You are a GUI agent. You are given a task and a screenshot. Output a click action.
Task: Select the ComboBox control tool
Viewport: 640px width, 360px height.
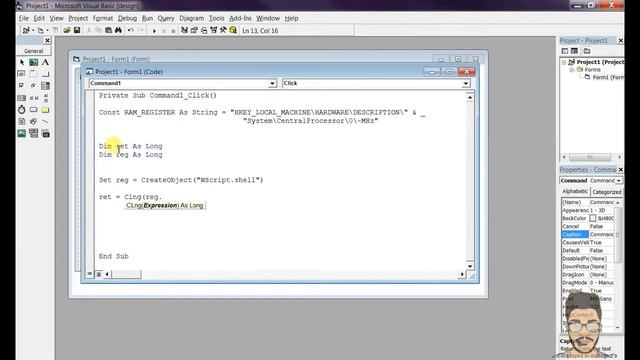(x=45, y=86)
